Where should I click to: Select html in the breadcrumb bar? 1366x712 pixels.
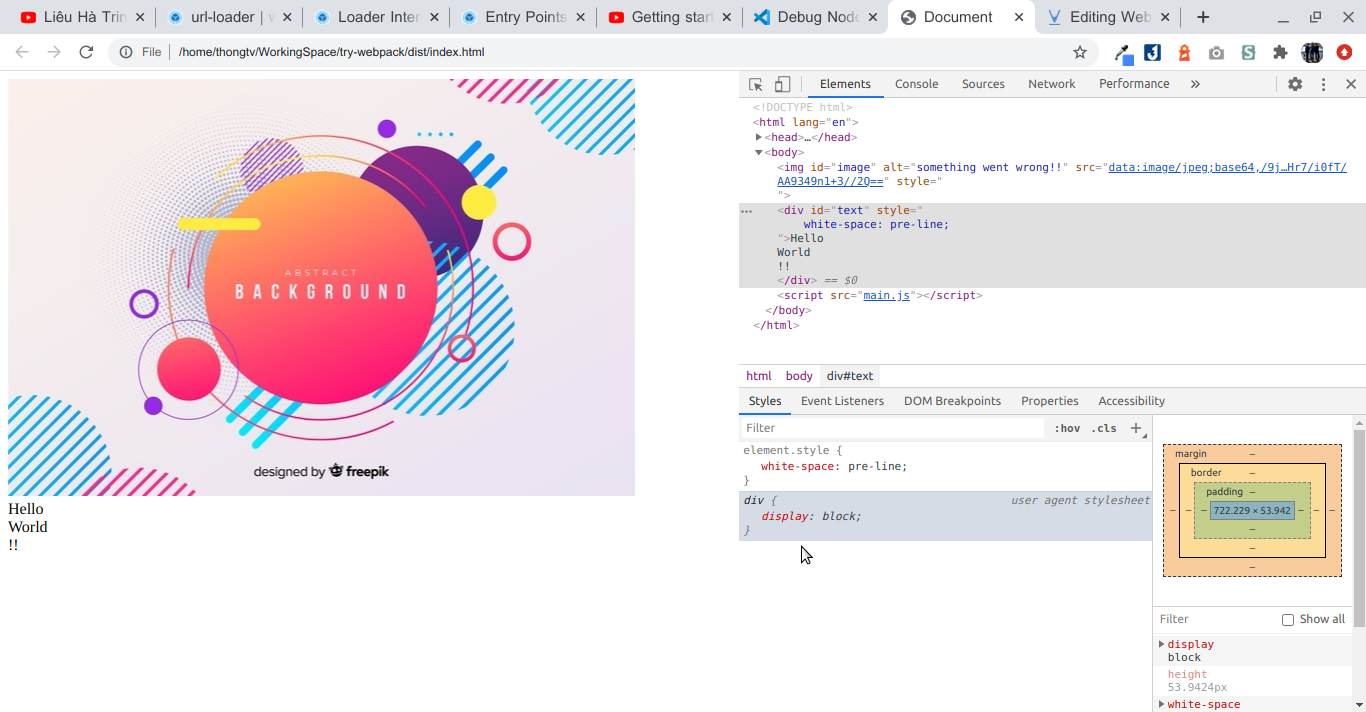(x=759, y=376)
